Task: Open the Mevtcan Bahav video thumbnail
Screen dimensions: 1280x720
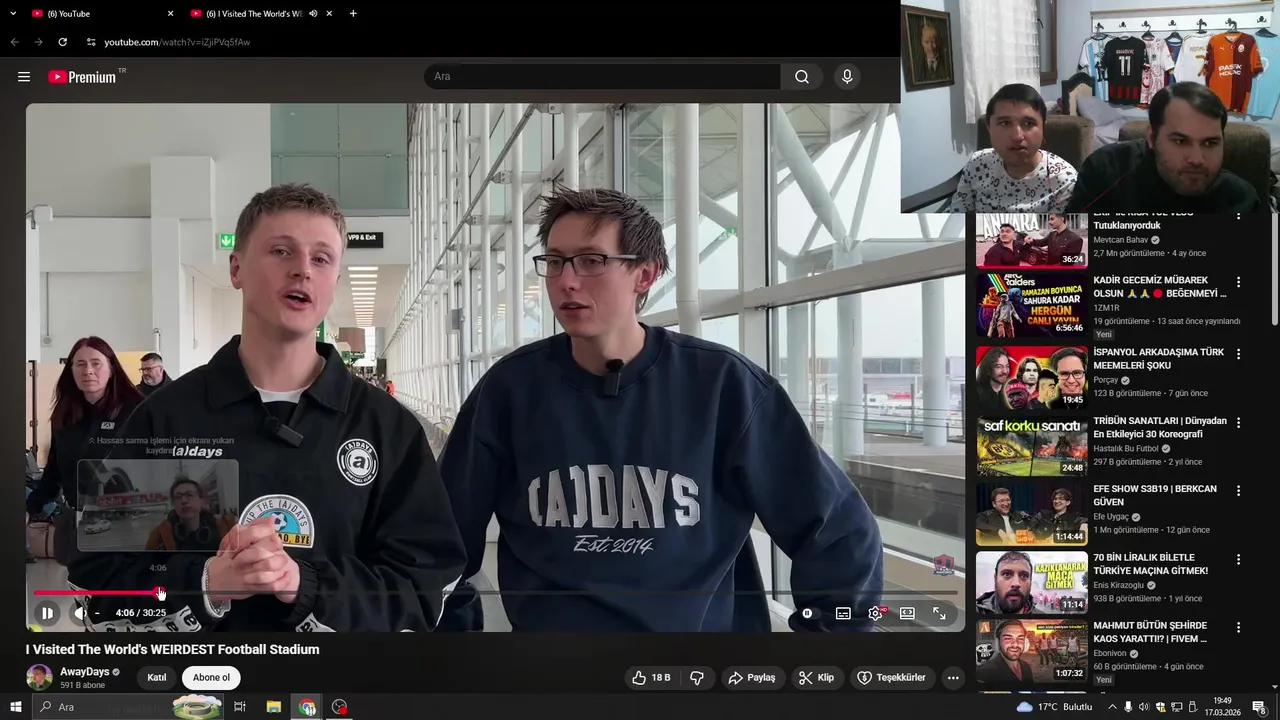Action: click(1031, 240)
